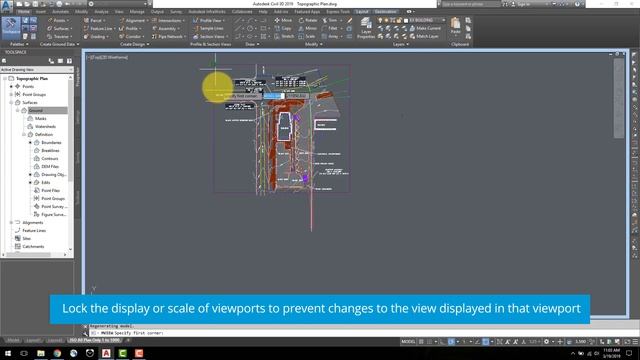Screen dimensions: 640x360
Task: Toggle MODEL space in status bar
Action: [408, 342]
